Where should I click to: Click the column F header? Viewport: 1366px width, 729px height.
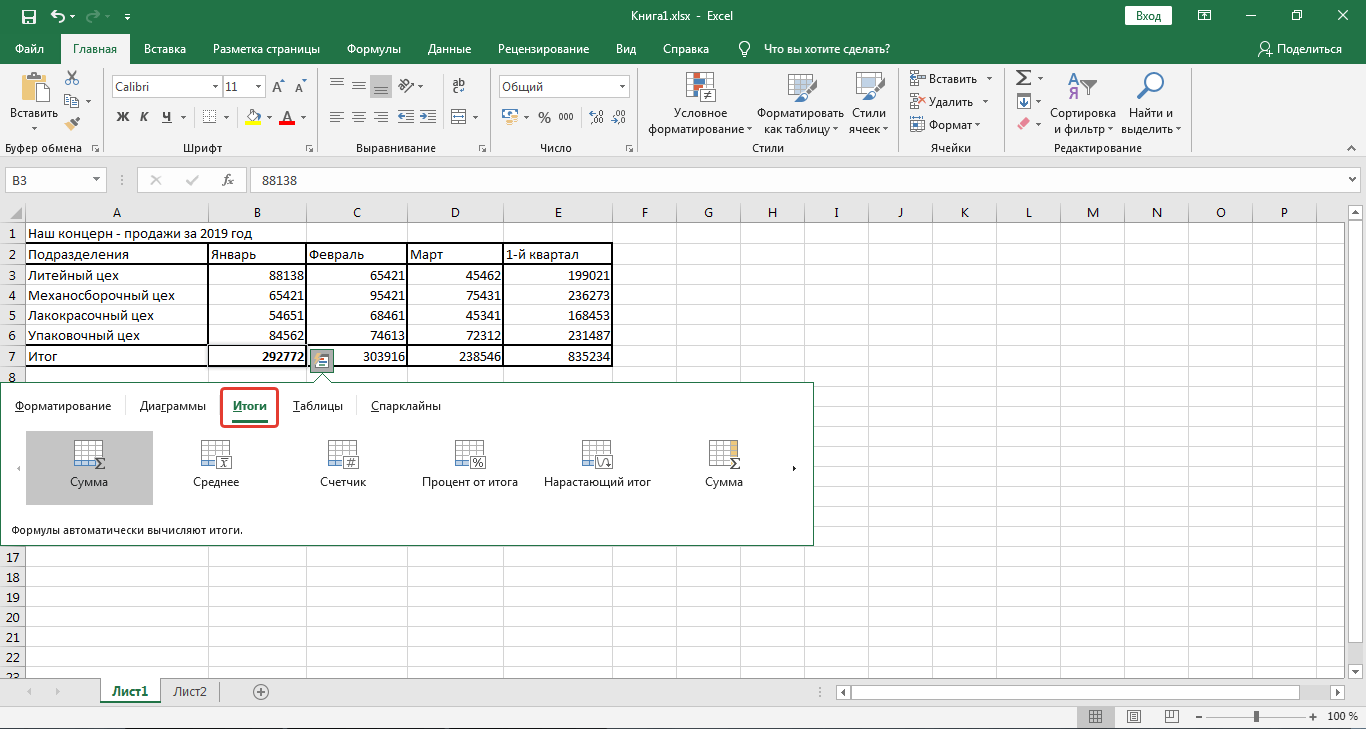coord(644,212)
